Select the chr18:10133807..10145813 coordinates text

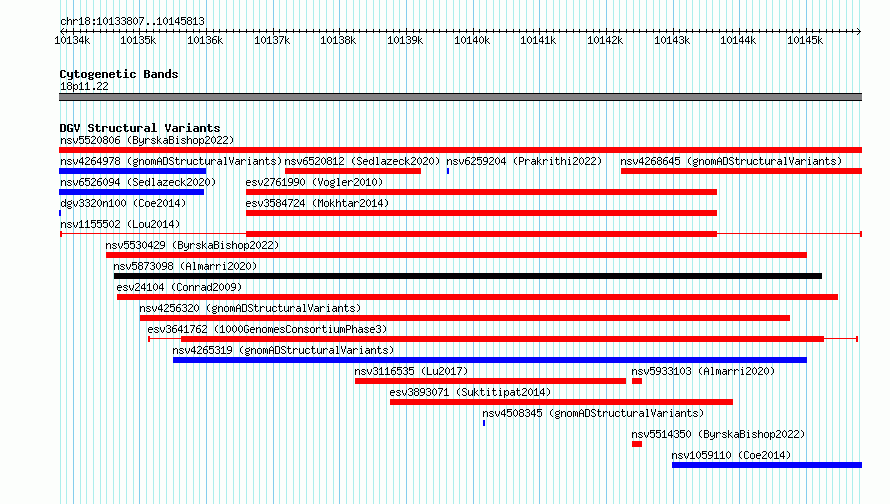(132, 21)
